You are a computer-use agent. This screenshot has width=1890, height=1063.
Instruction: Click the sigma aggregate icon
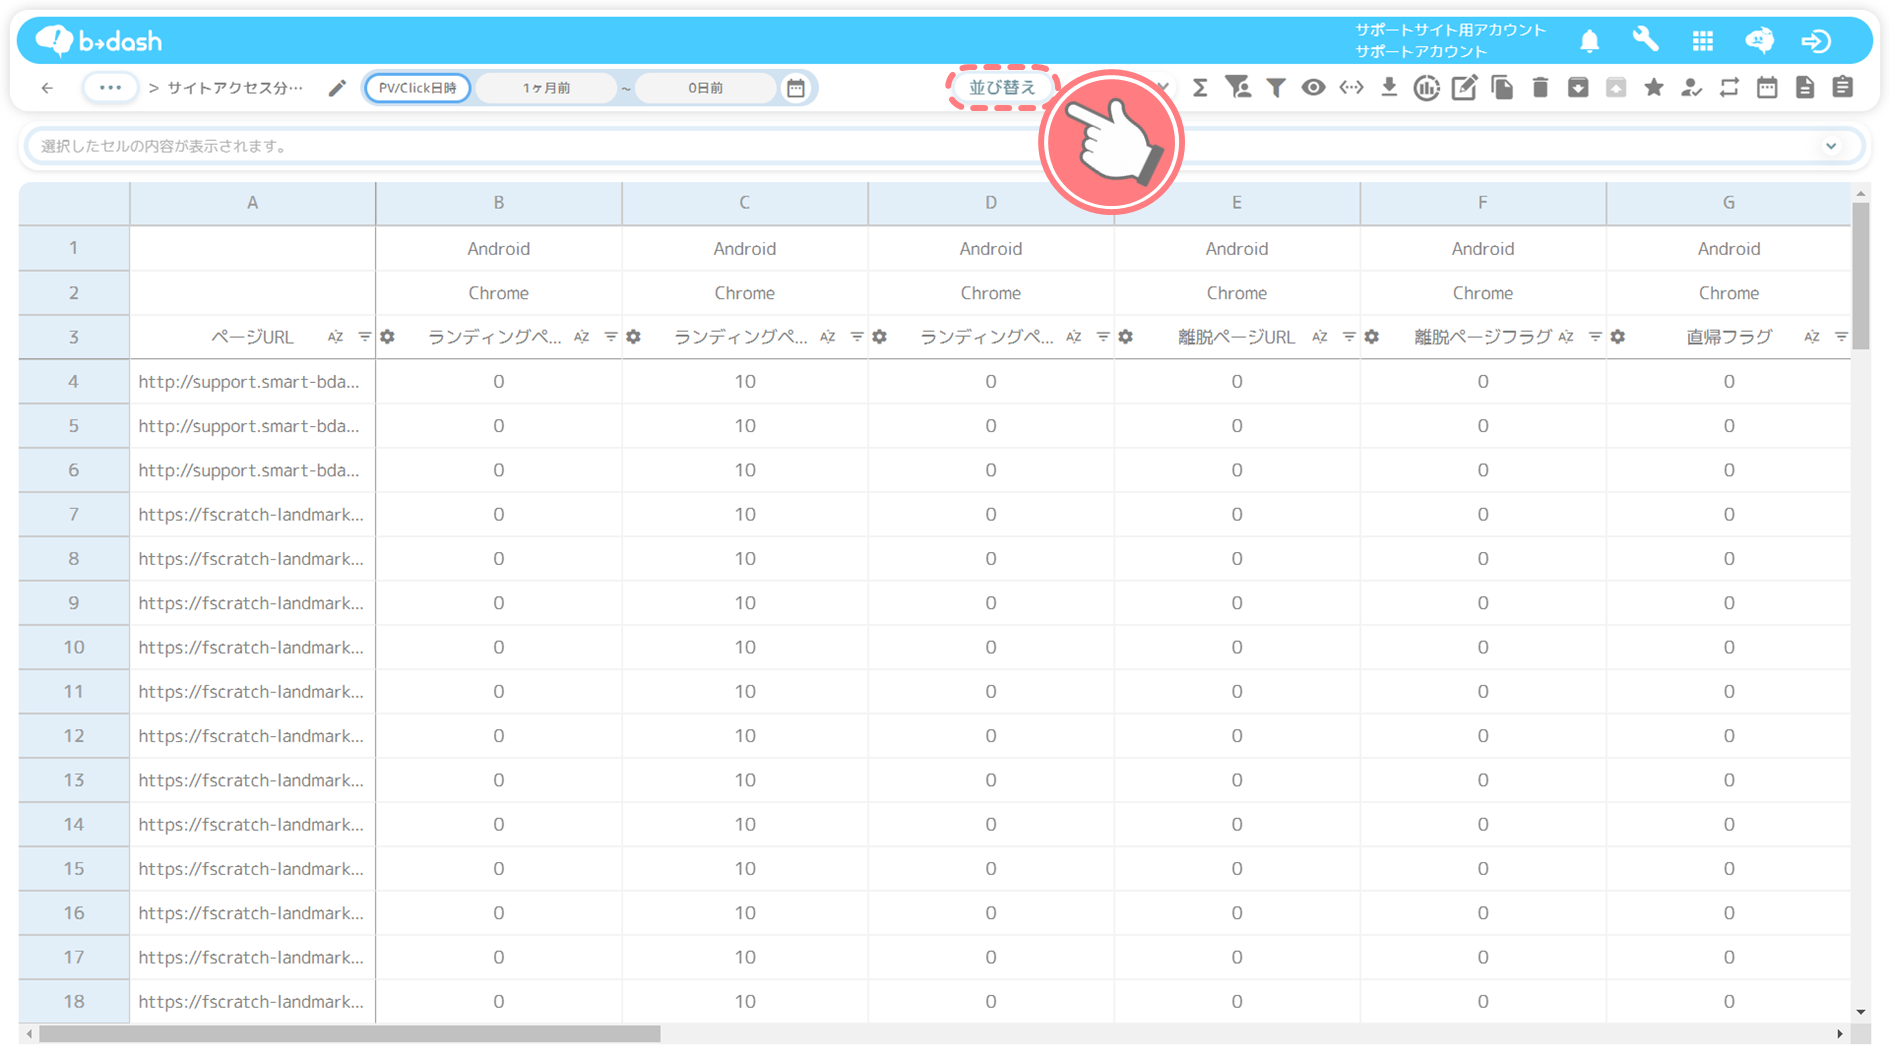tap(1200, 88)
